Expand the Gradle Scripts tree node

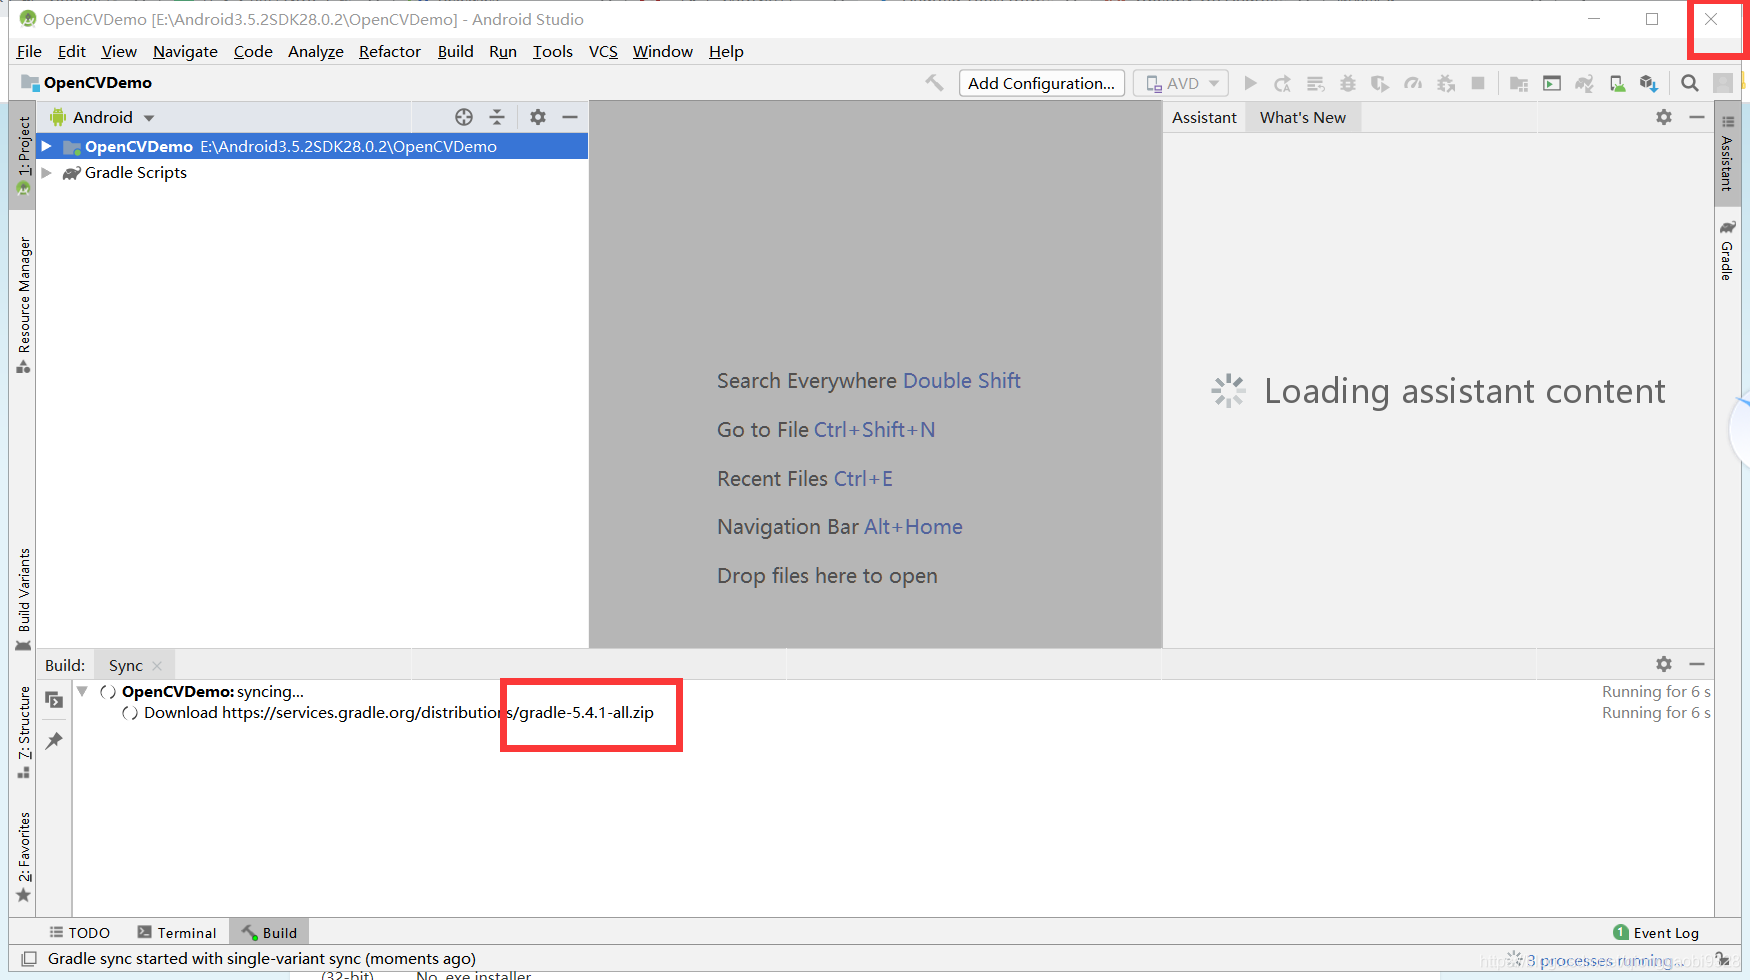click(46, 172)
